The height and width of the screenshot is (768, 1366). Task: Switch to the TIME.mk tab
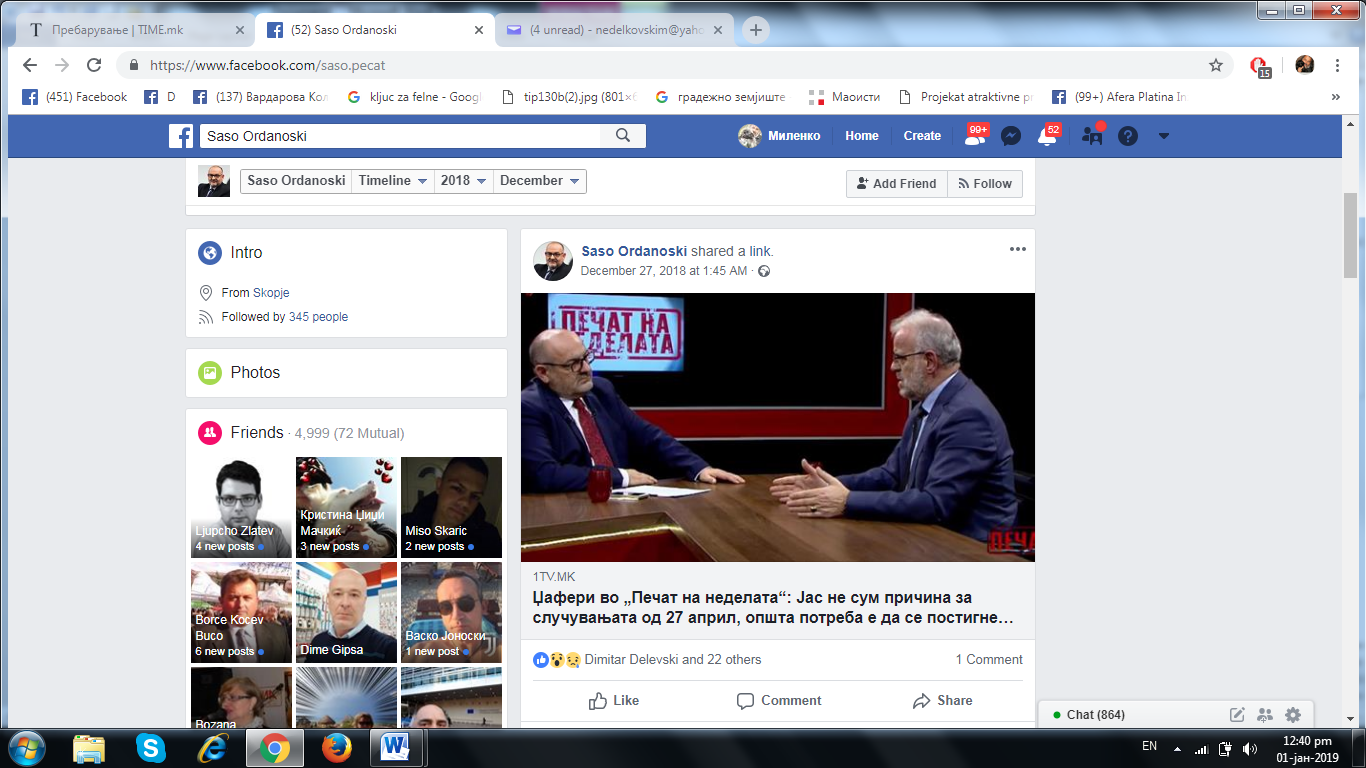(x=136, y=30)
